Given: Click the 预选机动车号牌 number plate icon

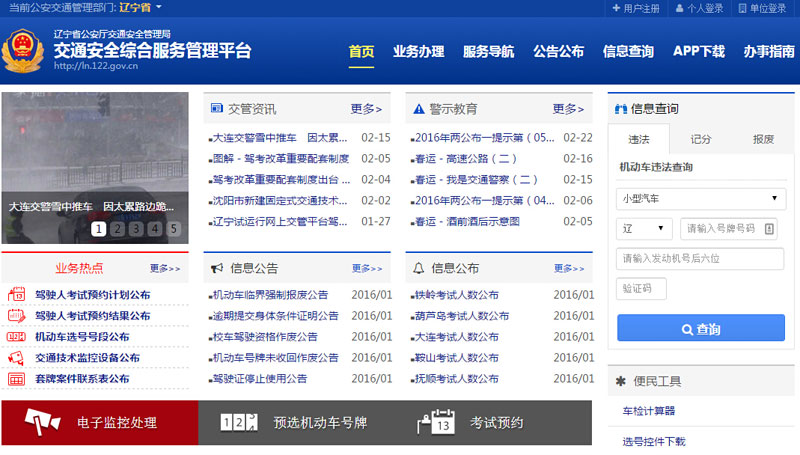Looking at the screenshot, I should [239, 422].
